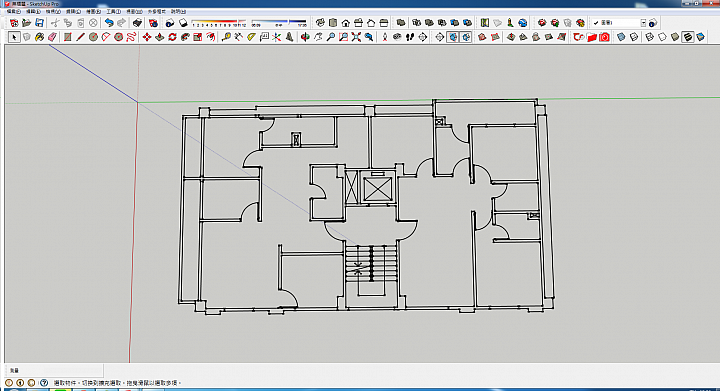Toggle Back Edges face style
Screen dimensions: 720x391
tap(634, 37)
